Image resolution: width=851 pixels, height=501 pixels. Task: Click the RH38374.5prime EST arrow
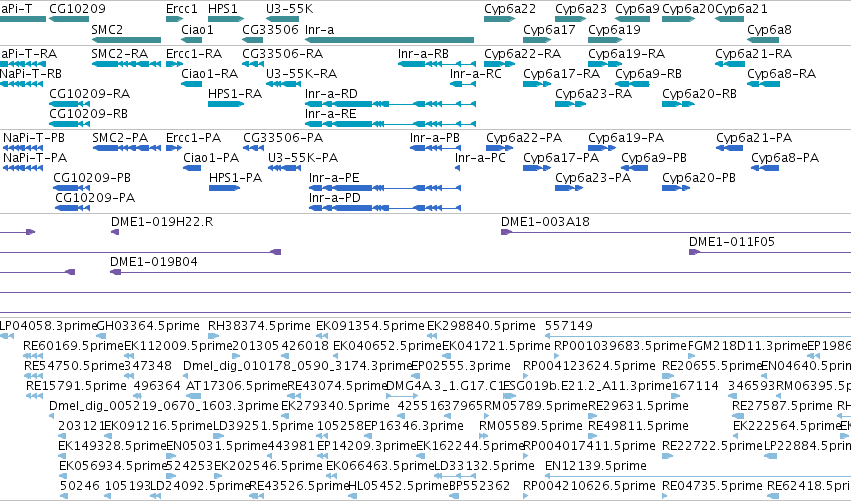213,337
